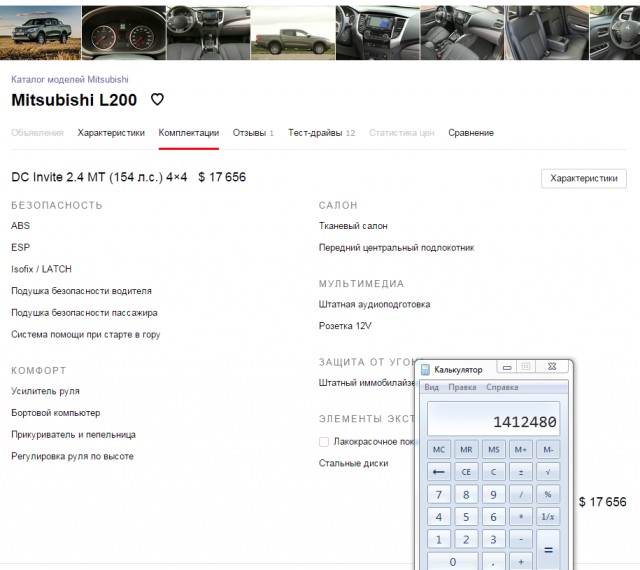Click the Характеристики button on the right
Image resolution: width=640 pixels, height=570 pixels.
[584, 178]
